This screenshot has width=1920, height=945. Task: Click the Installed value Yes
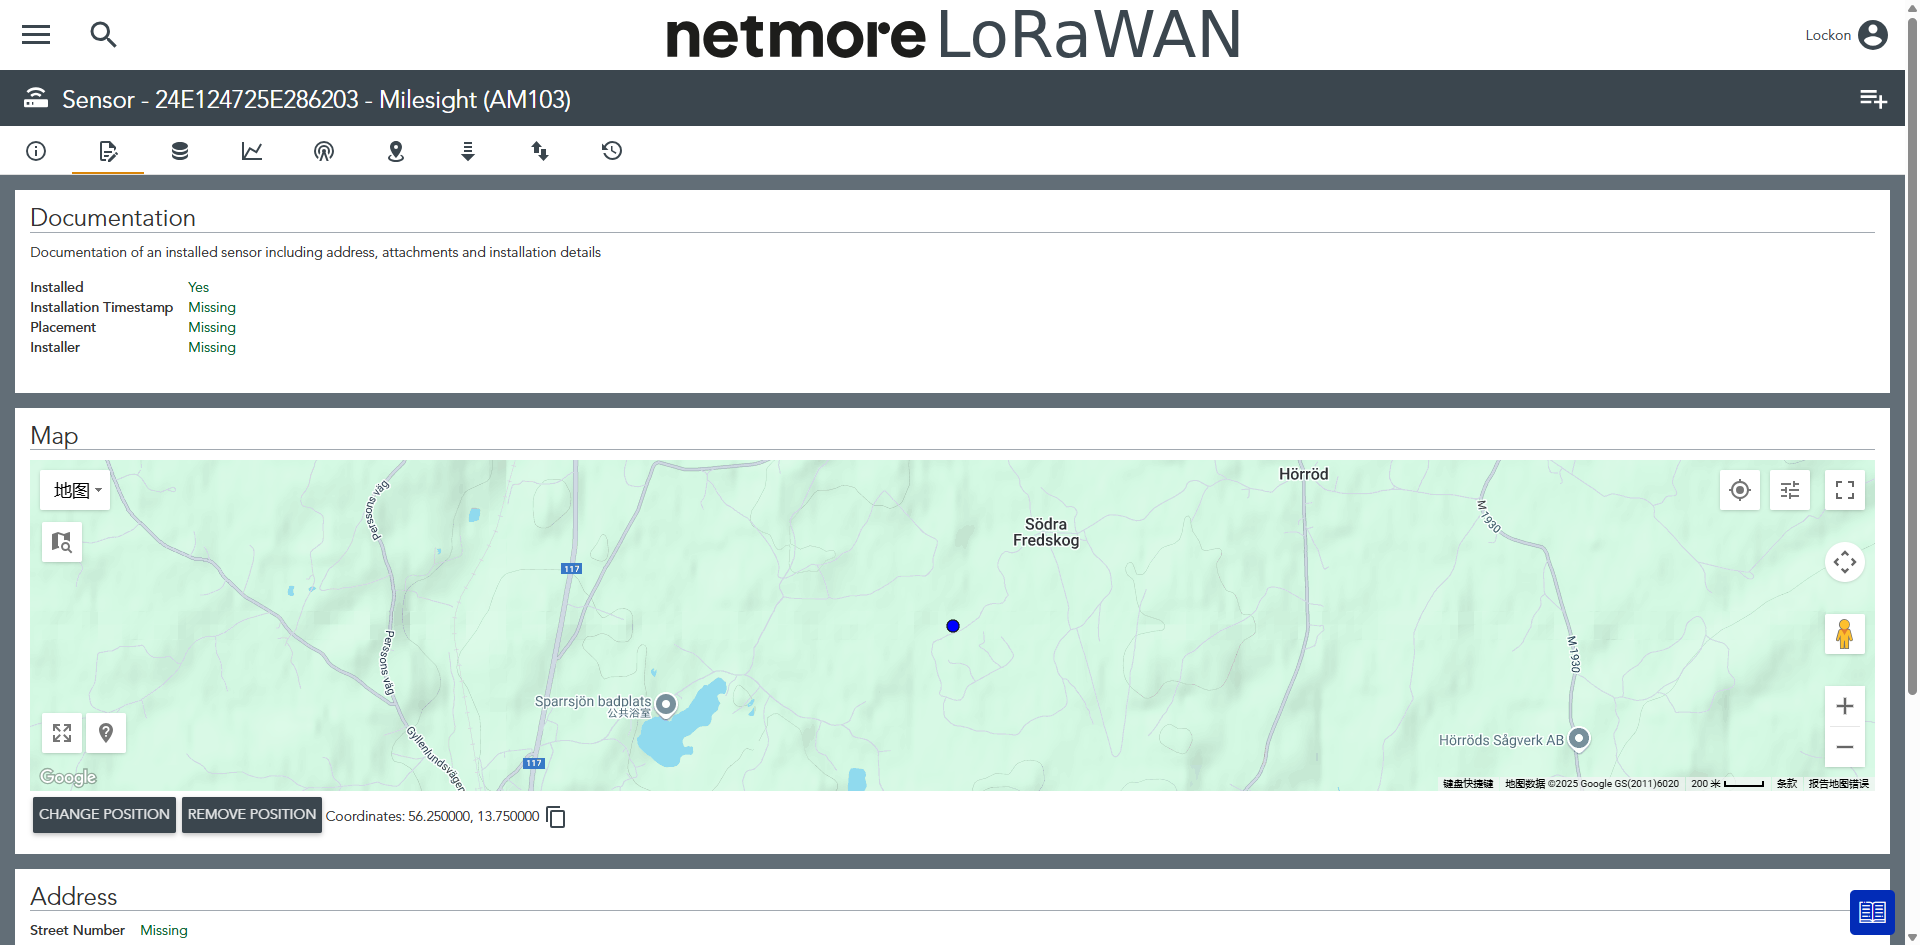[198, 287]
